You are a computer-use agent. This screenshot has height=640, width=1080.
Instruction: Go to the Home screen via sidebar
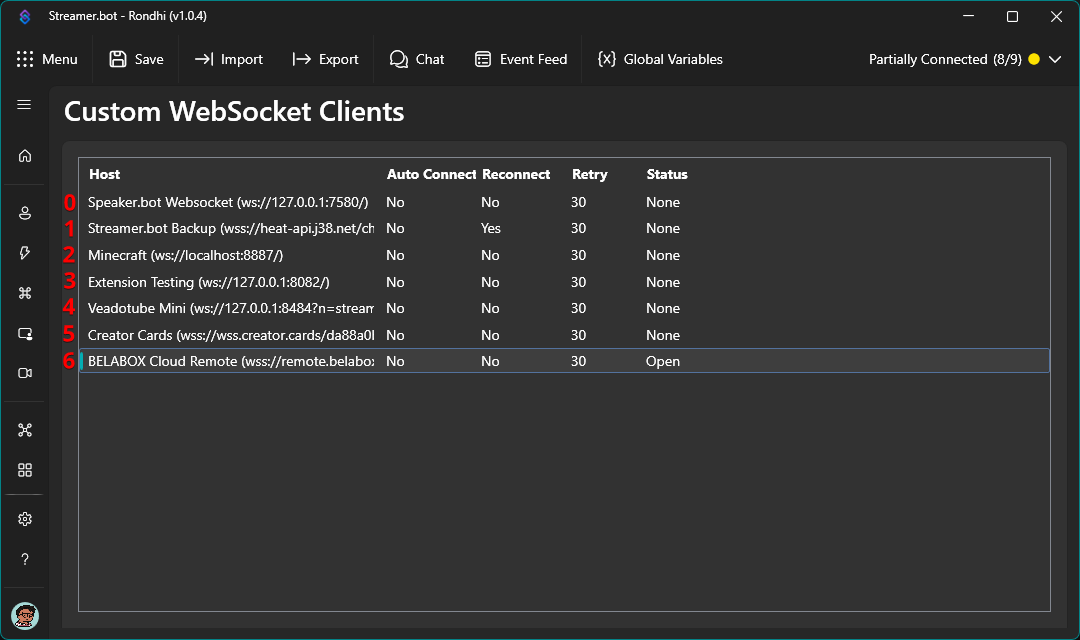(x=24, y=155)
